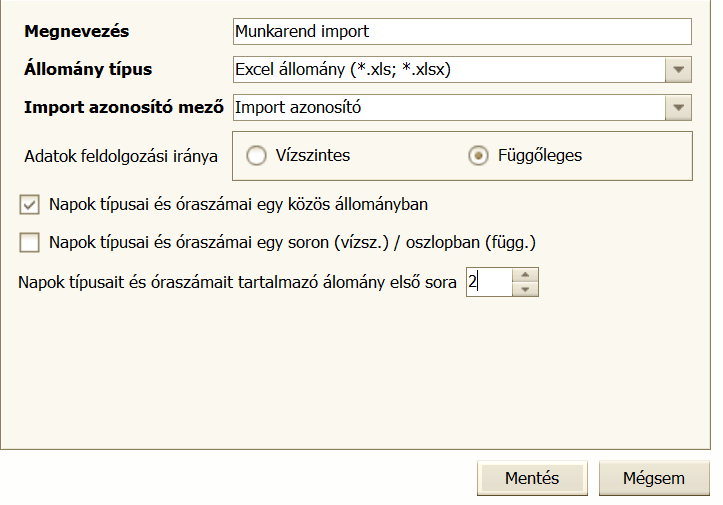Viewport: 723px width, 505px height.
Task: Select the Vízszintes radio button
Action: (x=256, y=155)
